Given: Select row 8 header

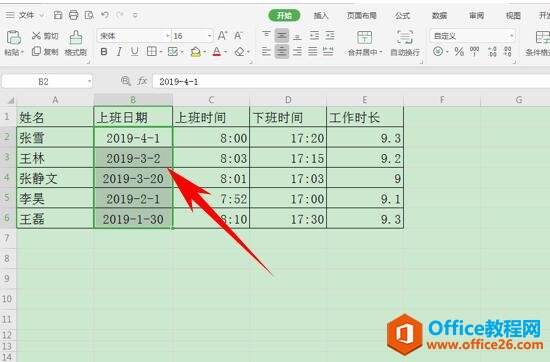Looking at the screenshot, I should (x=7, y=259).
